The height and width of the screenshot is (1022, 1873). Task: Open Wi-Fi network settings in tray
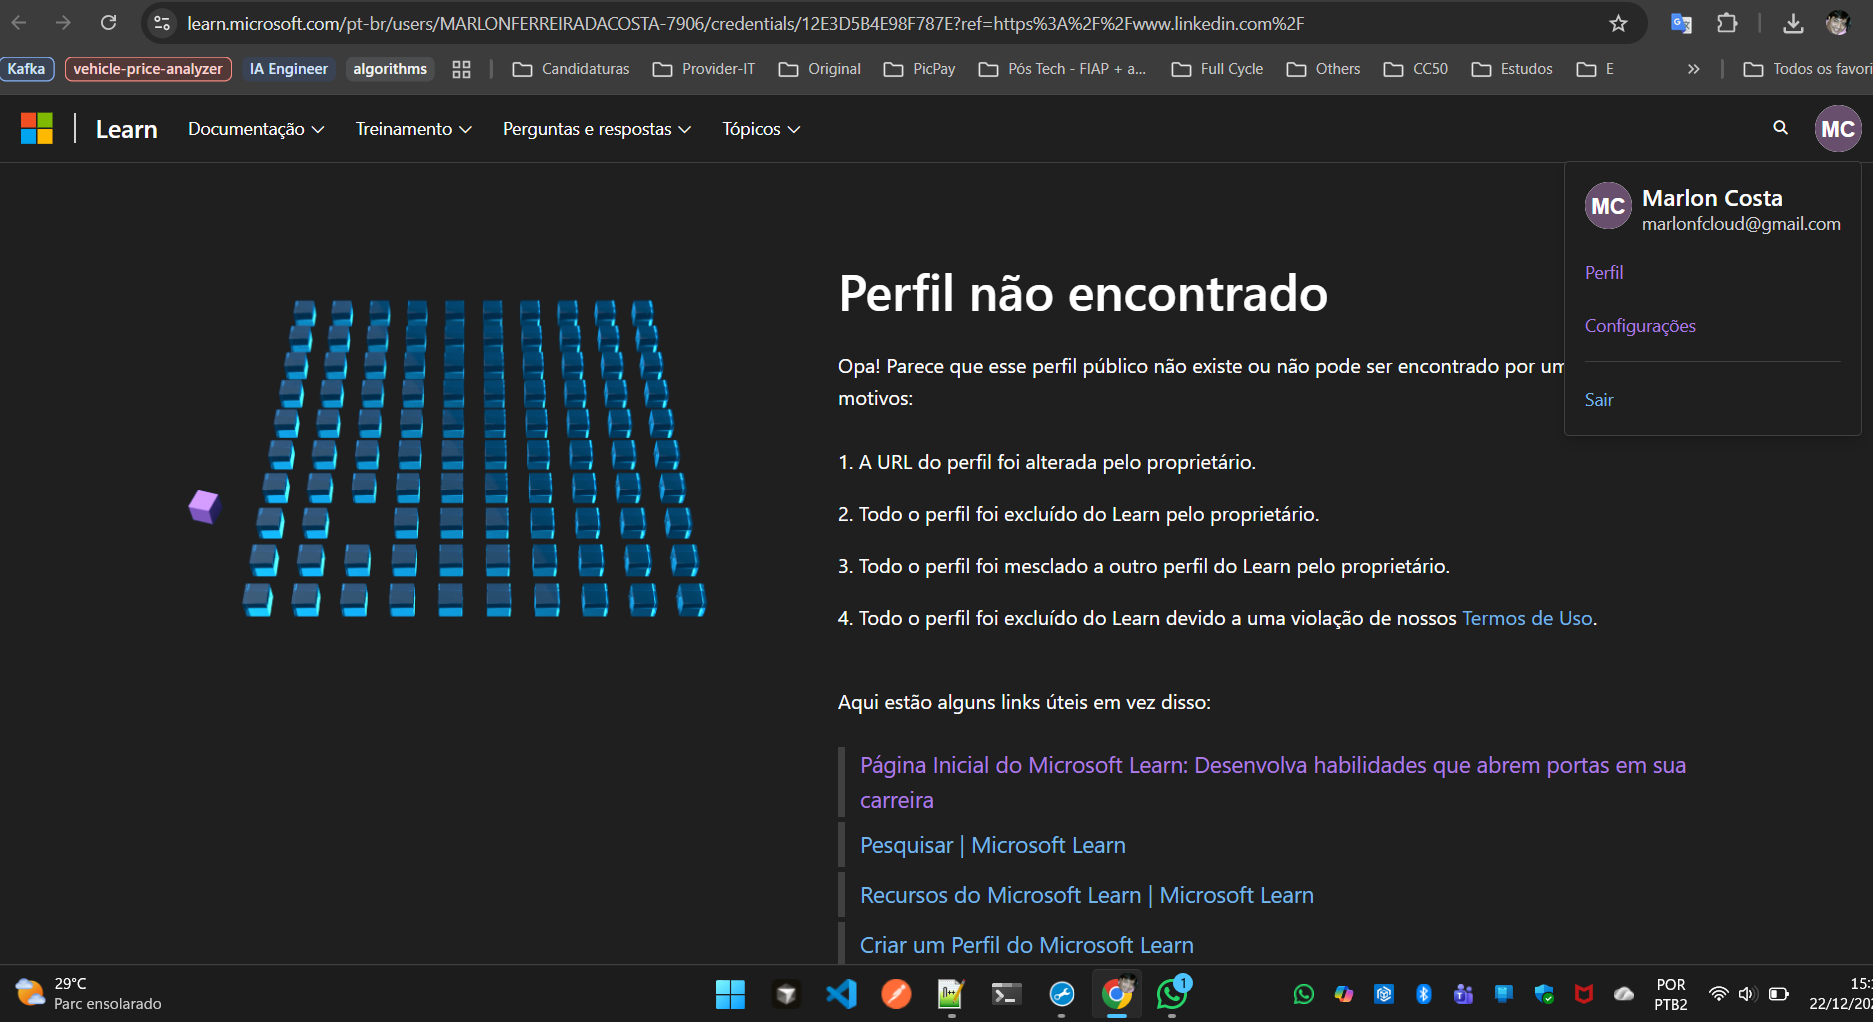tap(1718, 994)
